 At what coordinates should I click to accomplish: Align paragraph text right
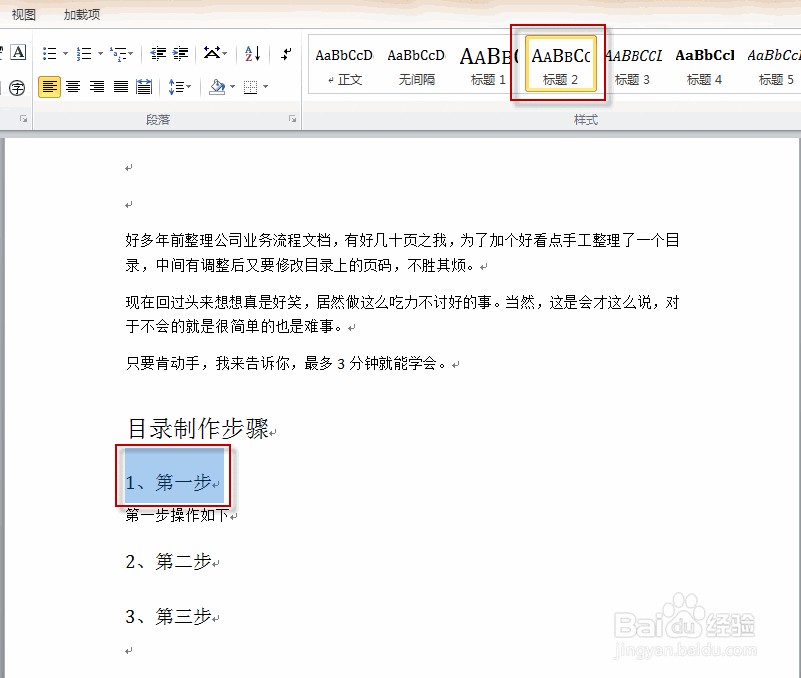[97, 87]
